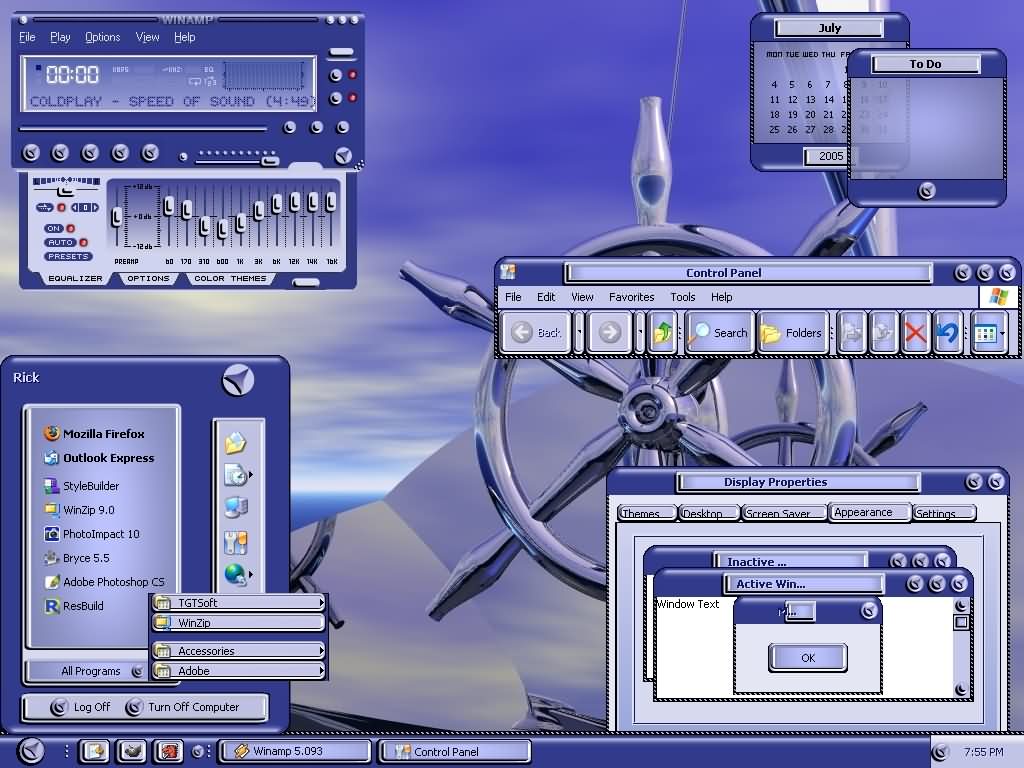The image size is (1024, 768).
Task: Launch PhotoImpact 10 from the Start menu
Action: pyautogui.click(x=91, y=534)
